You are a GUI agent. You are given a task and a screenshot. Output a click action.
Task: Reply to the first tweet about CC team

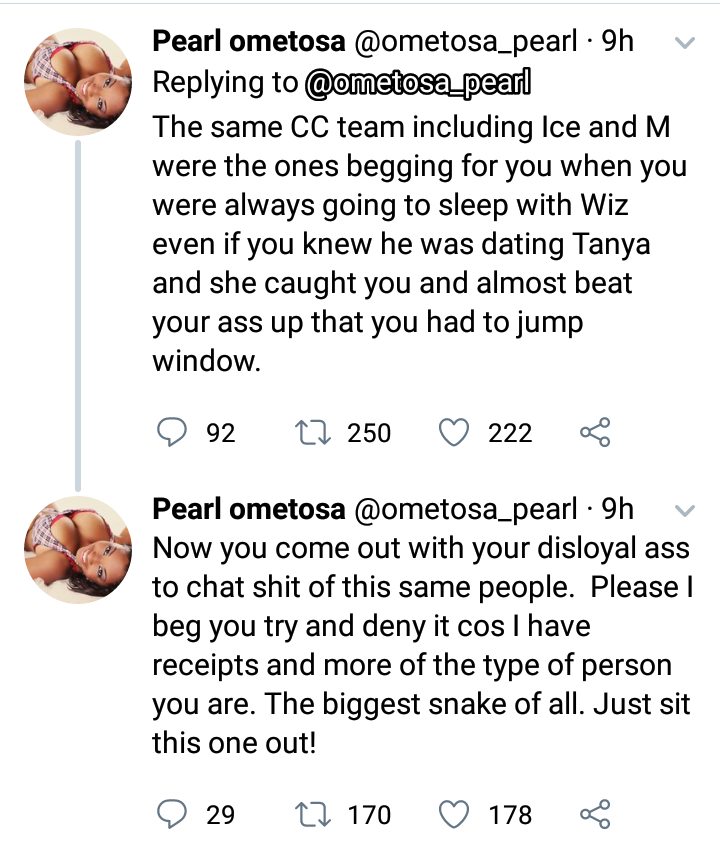[174, 433]
